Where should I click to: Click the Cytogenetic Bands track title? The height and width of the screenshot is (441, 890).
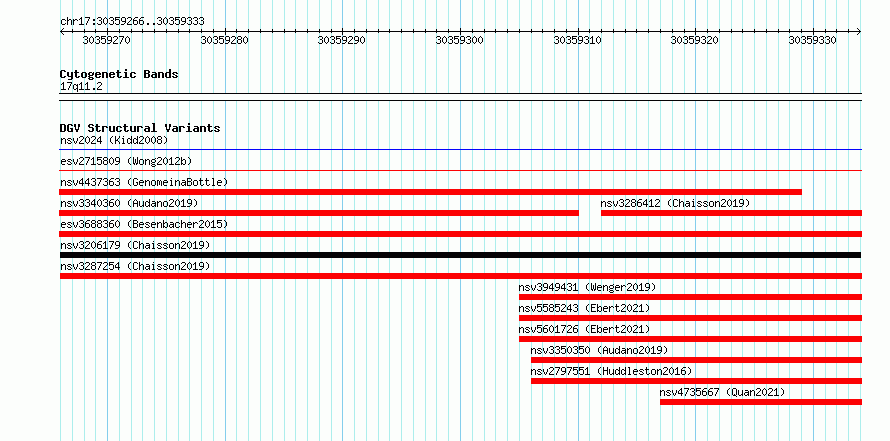119,74
